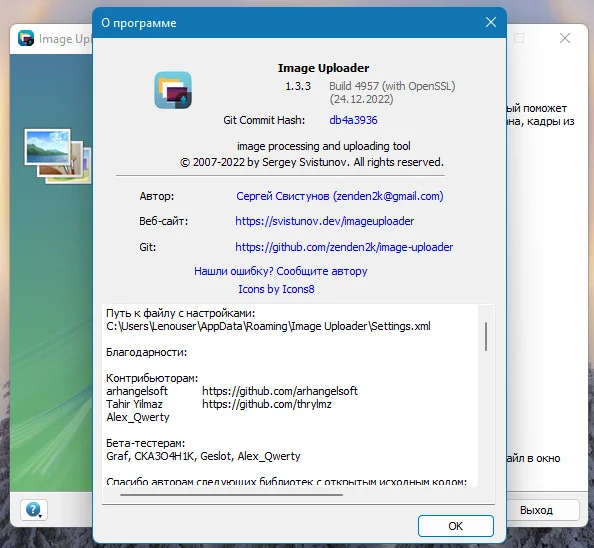This screenshot has height=548, width=594.
Task: Click the Settings.xml path line in text box
Action: [268, 326]
